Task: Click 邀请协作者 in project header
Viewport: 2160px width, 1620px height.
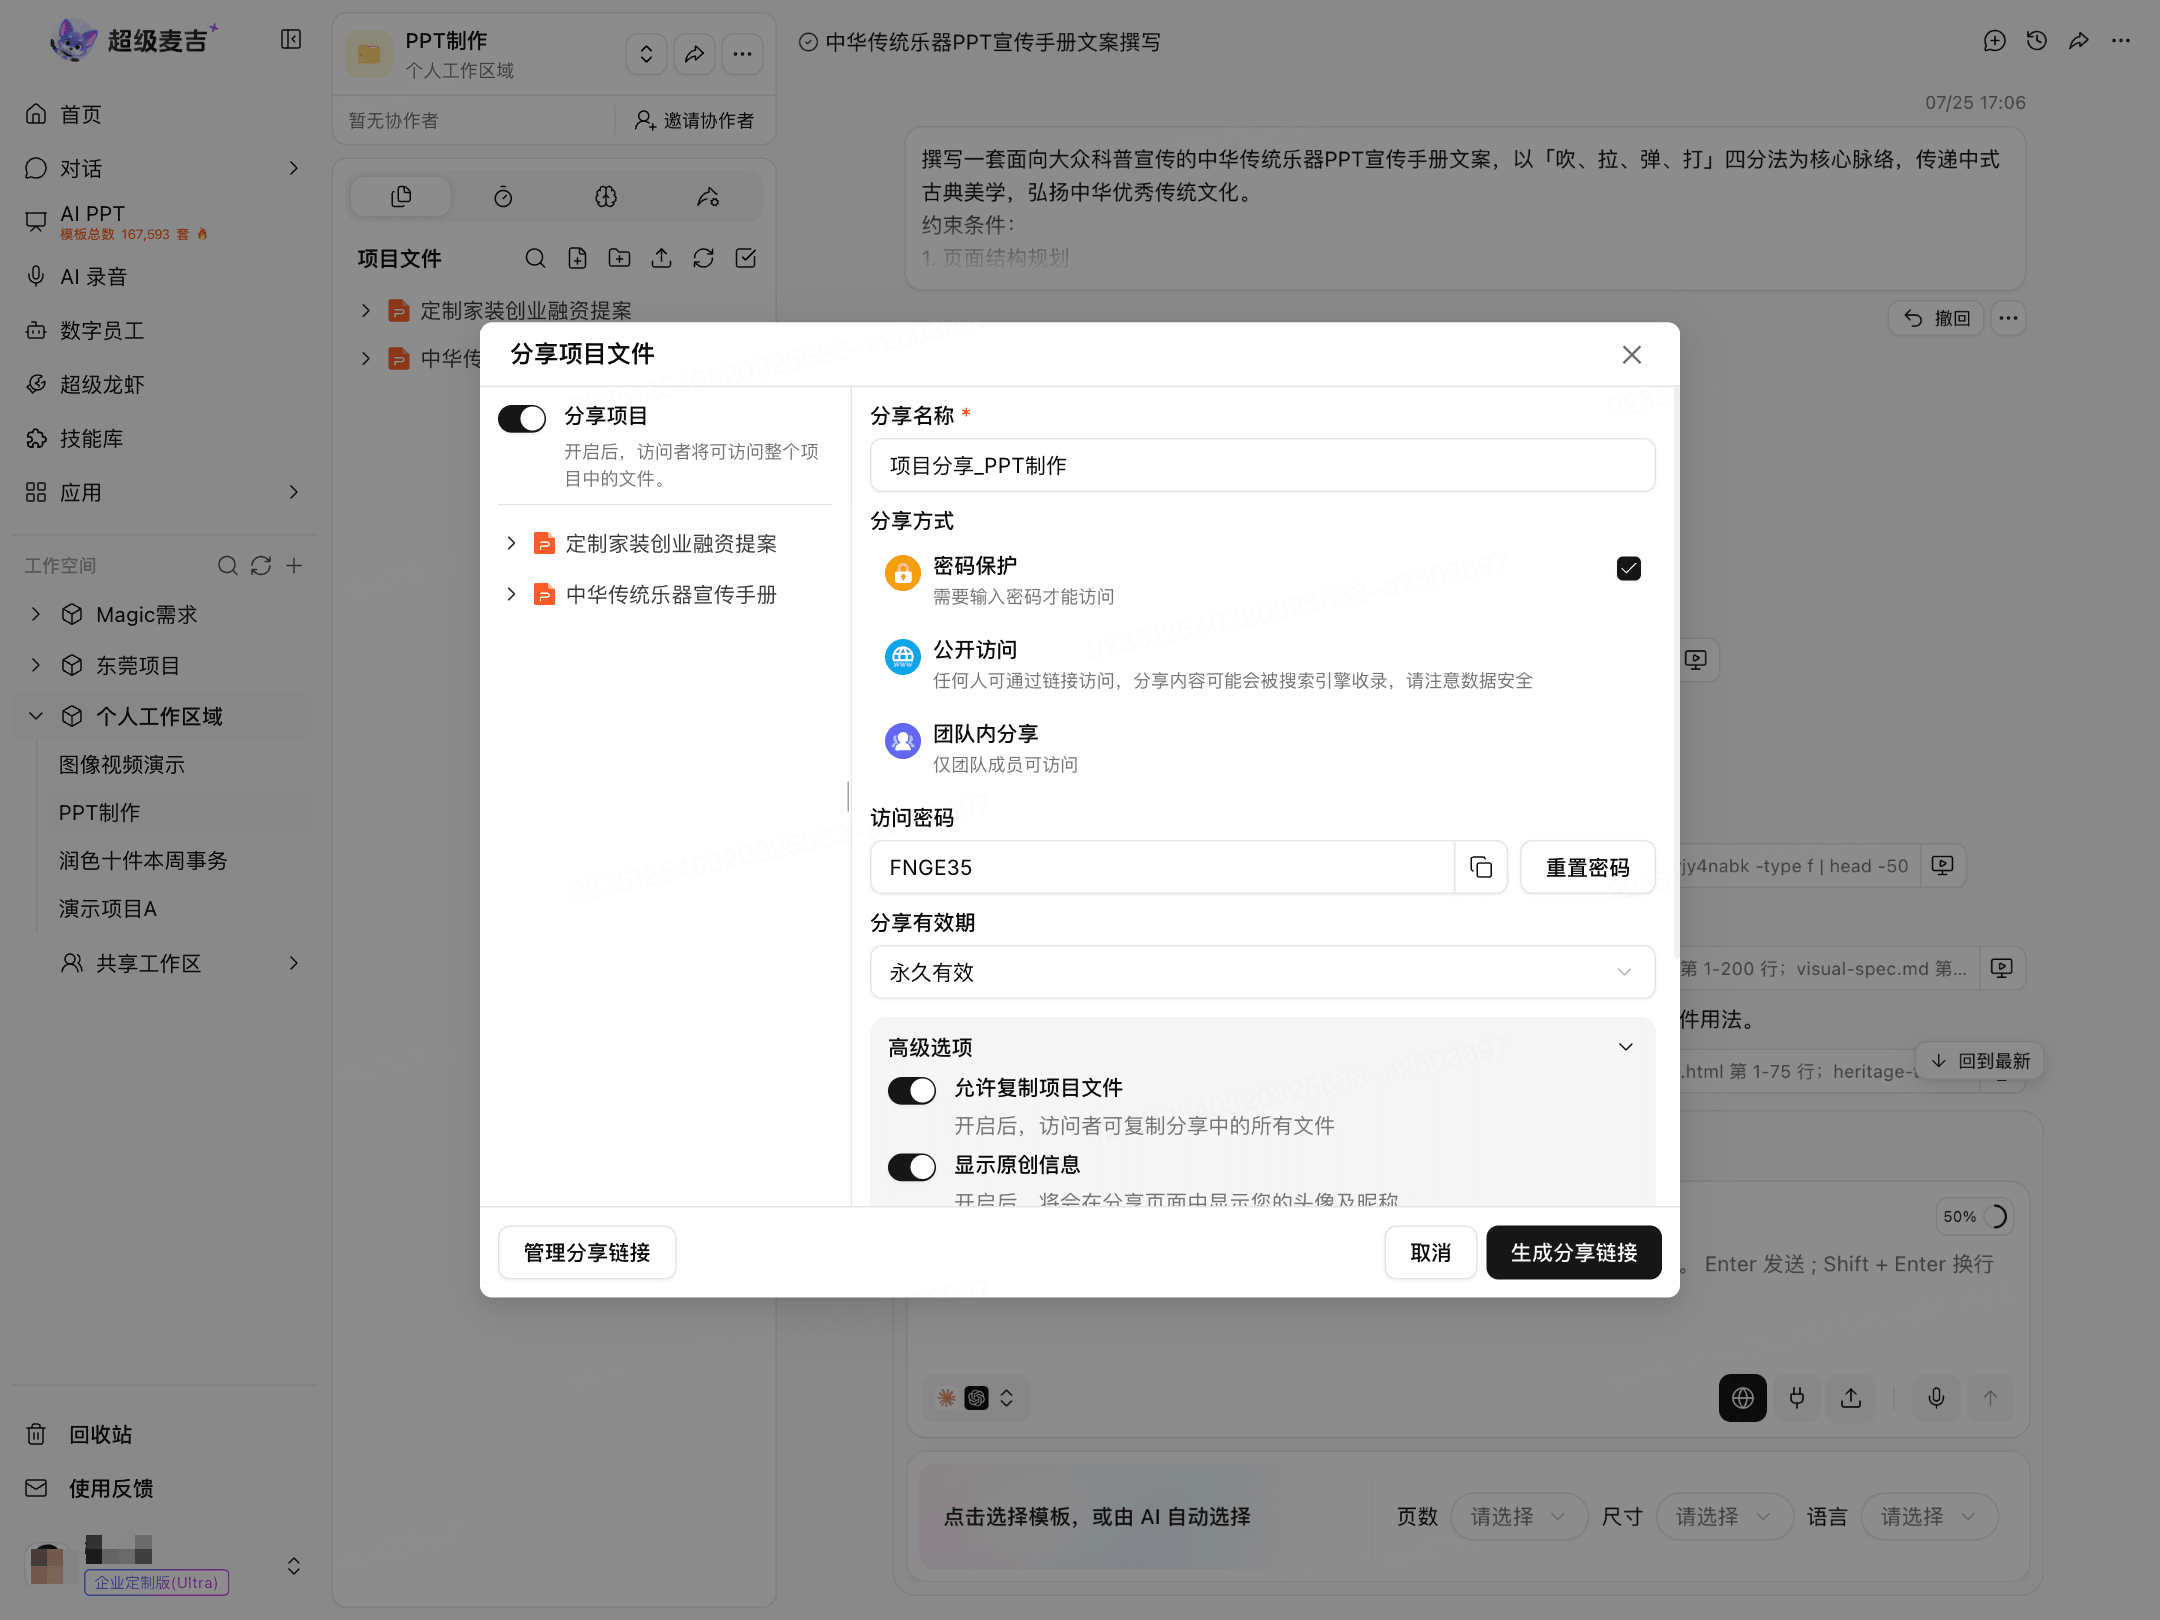Action: coord(694,121)
